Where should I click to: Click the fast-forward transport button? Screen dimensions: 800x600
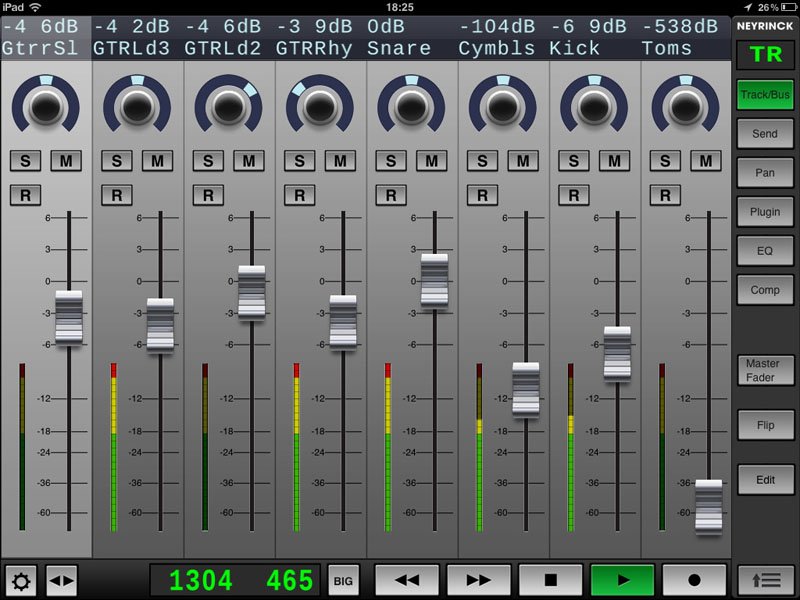(479, 580)
